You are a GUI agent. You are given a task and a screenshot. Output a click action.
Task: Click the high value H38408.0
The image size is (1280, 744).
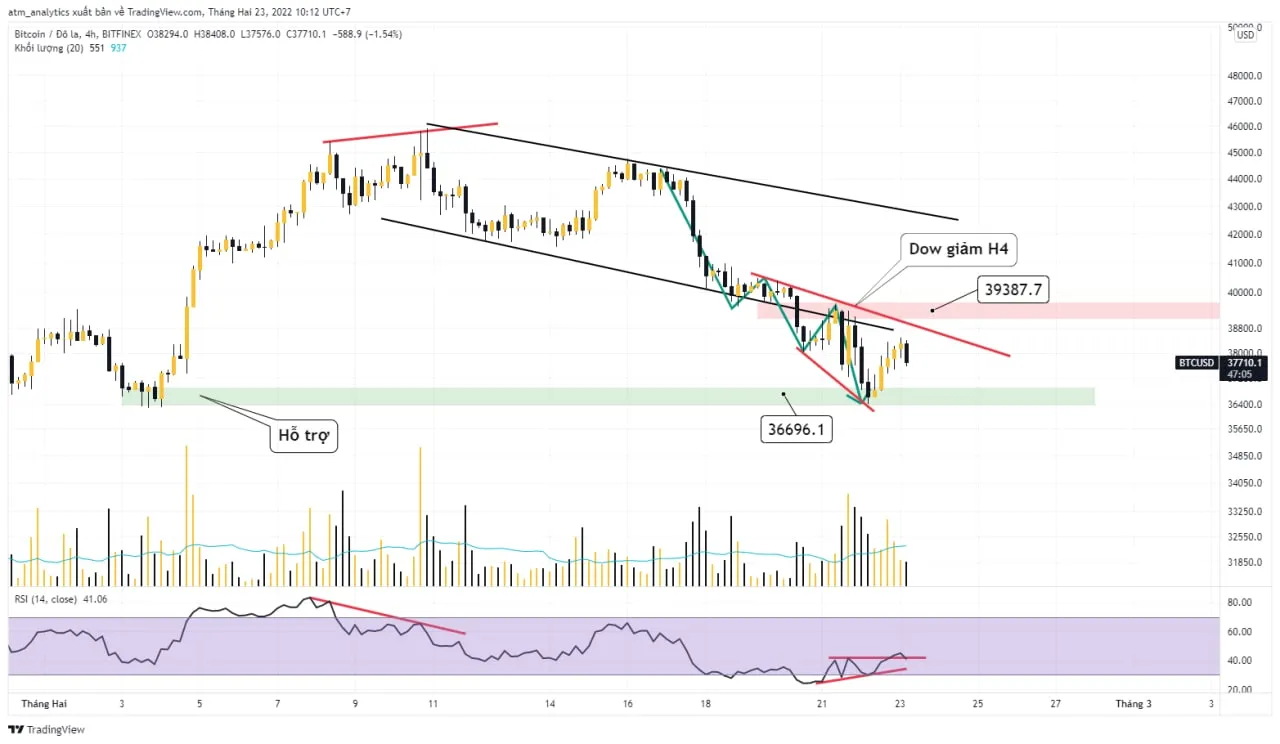point(214,33)
